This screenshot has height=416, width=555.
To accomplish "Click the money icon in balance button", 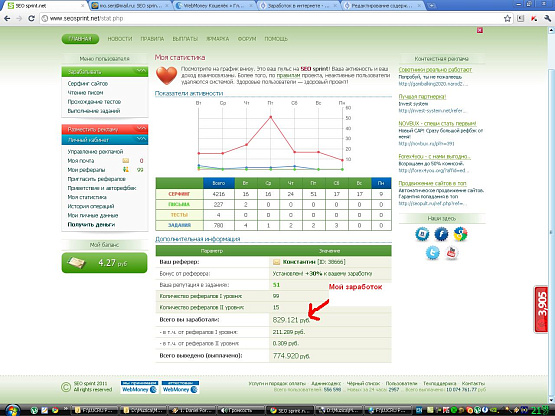I will (77, 263).
